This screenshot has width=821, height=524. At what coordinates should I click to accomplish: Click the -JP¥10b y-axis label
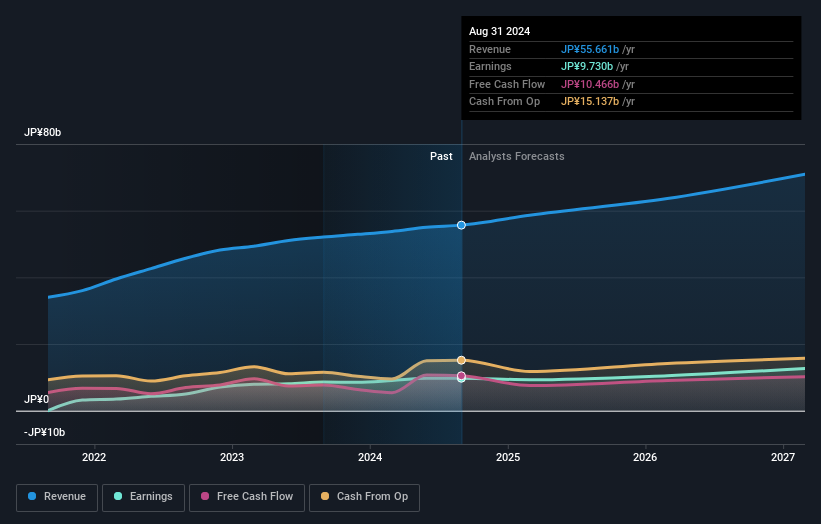pyautogui.click(x=45, y=432)
